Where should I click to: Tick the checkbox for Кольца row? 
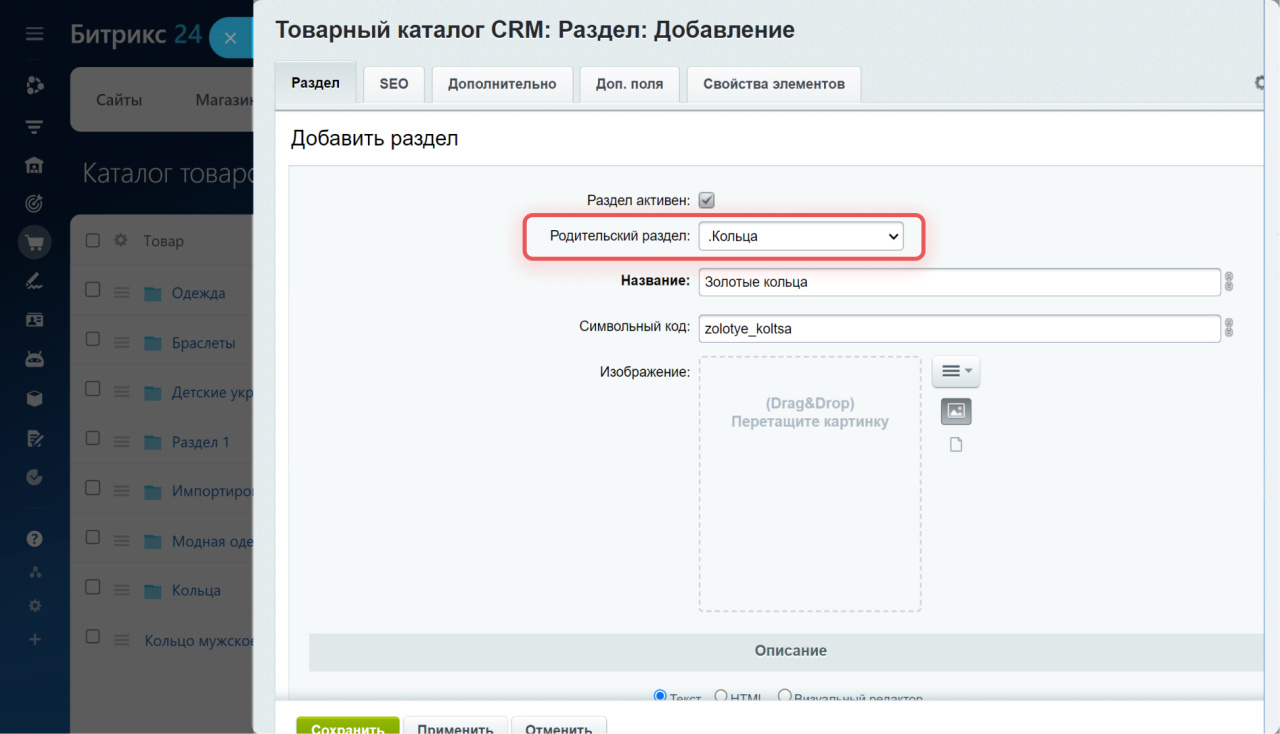pyautogui.click(x=93, y=587)
